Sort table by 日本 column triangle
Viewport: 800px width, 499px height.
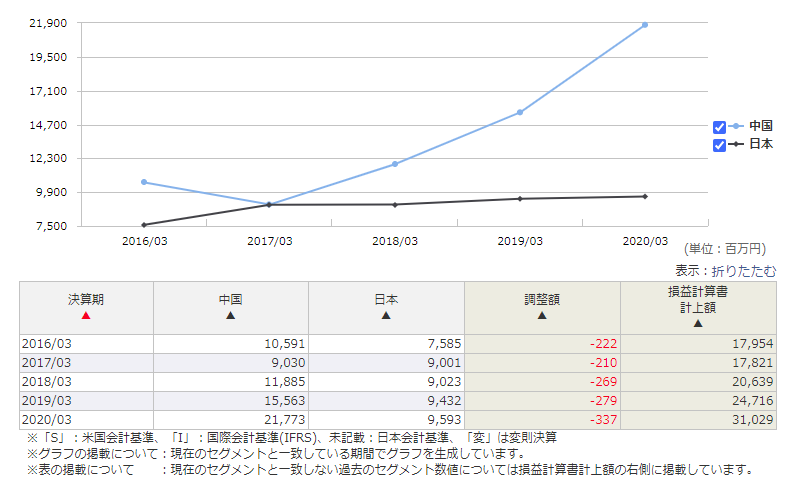click(386, 315)
